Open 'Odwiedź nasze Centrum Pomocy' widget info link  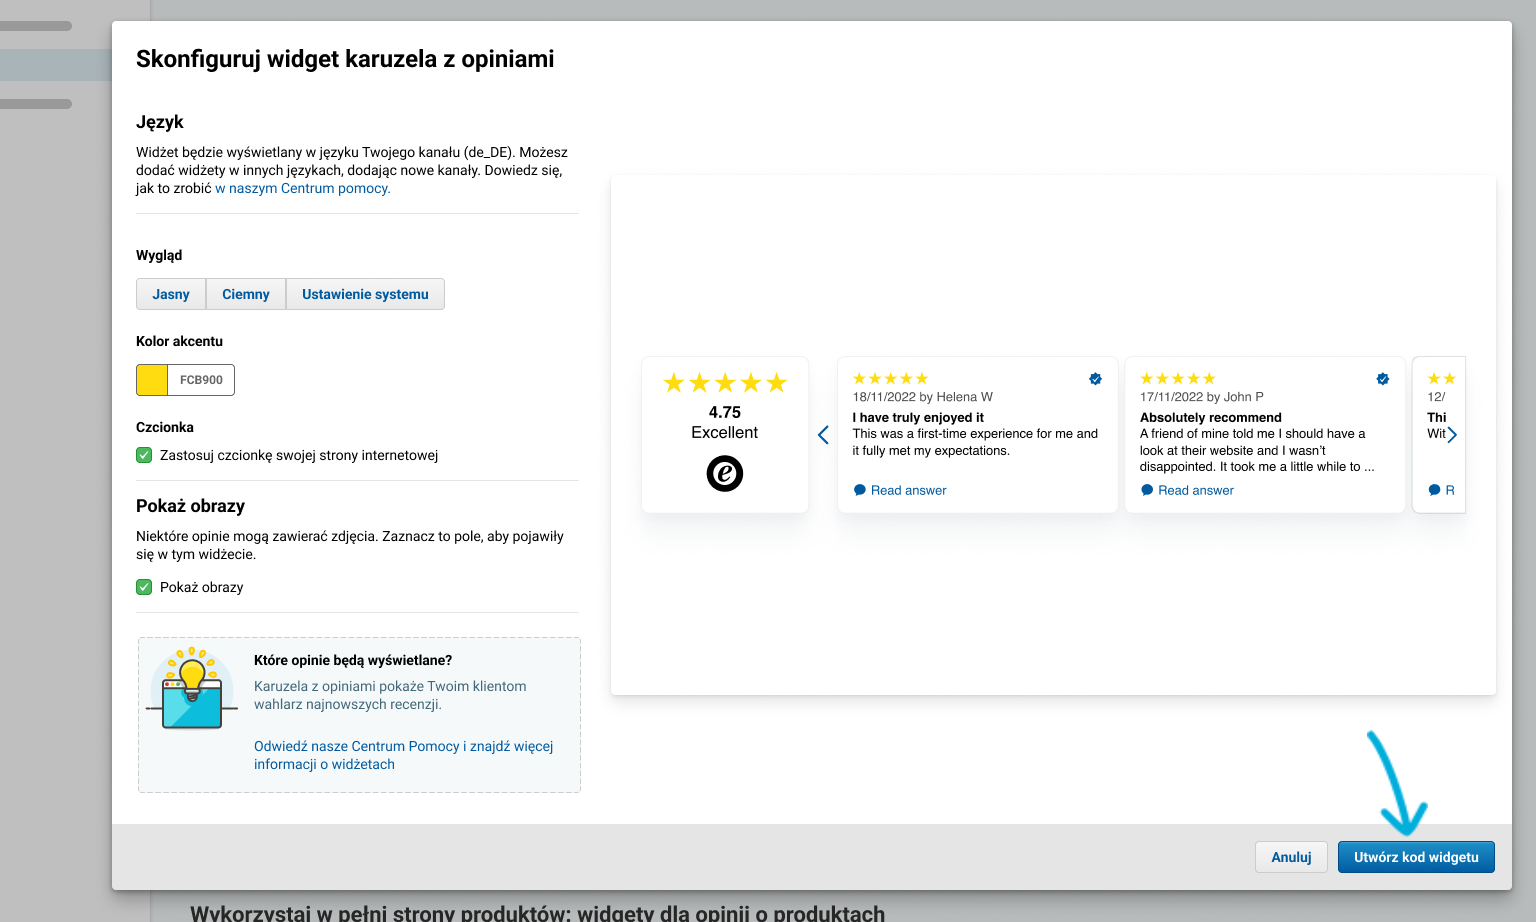coord(403,755)
